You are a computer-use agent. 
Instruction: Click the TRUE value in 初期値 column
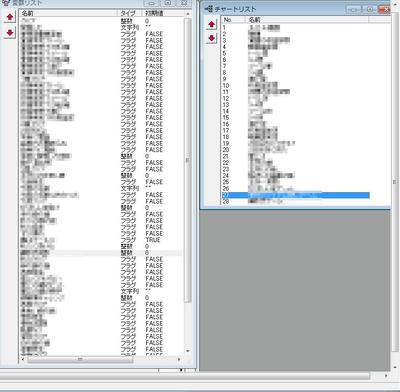153,240
